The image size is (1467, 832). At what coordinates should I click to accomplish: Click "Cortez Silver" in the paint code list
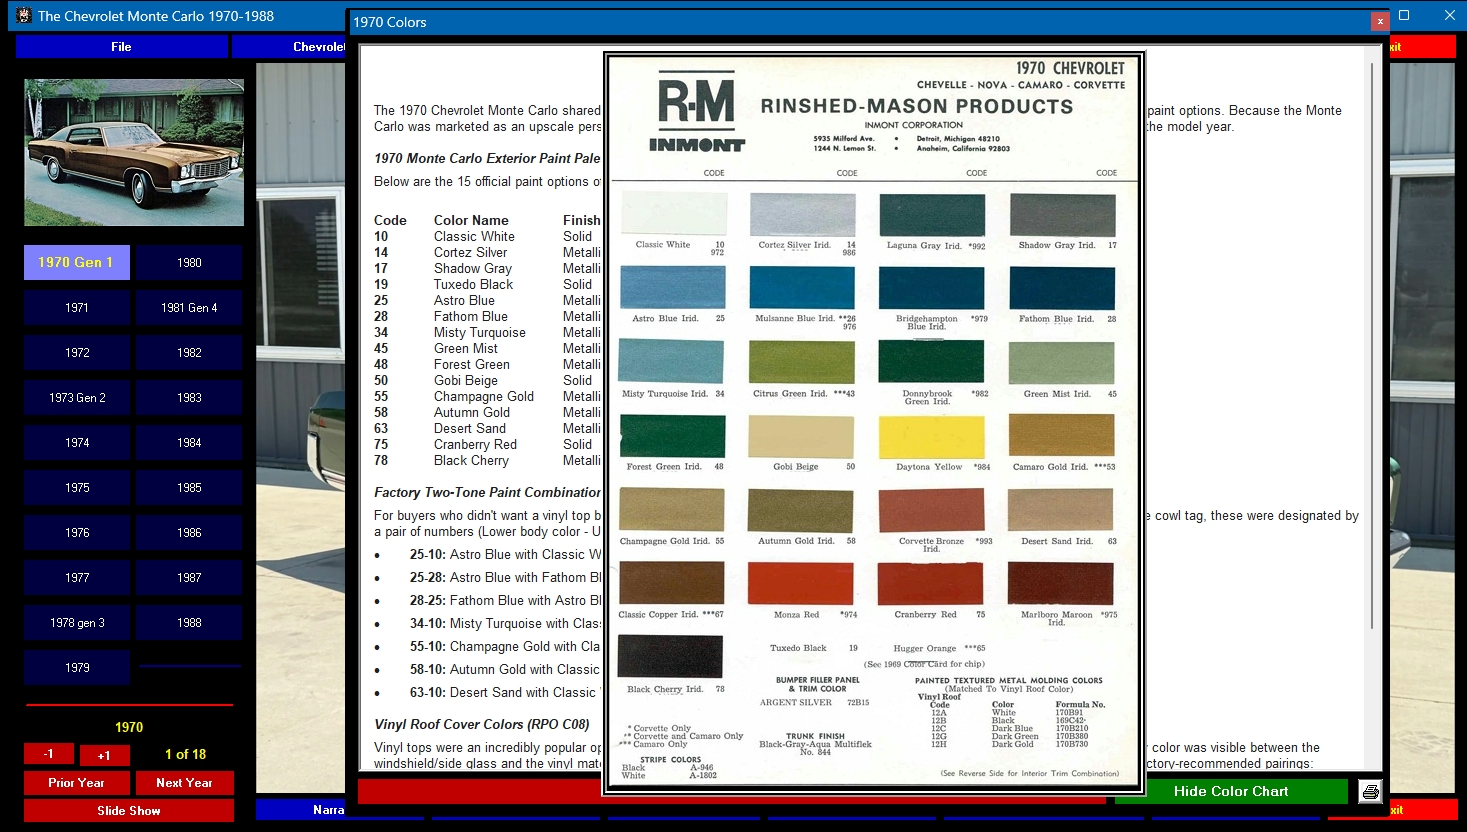(470, 252)
